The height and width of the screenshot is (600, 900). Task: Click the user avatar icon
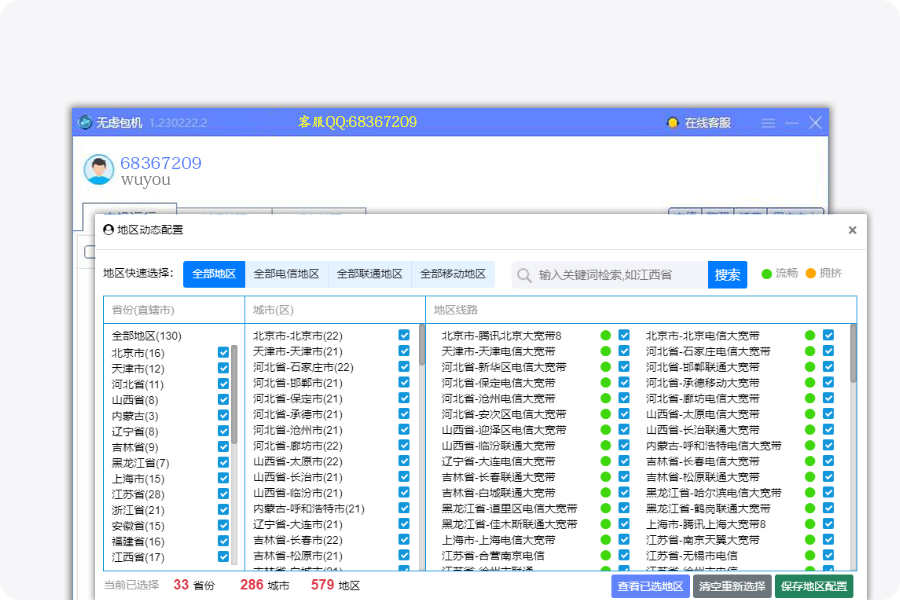coord(99,170)
